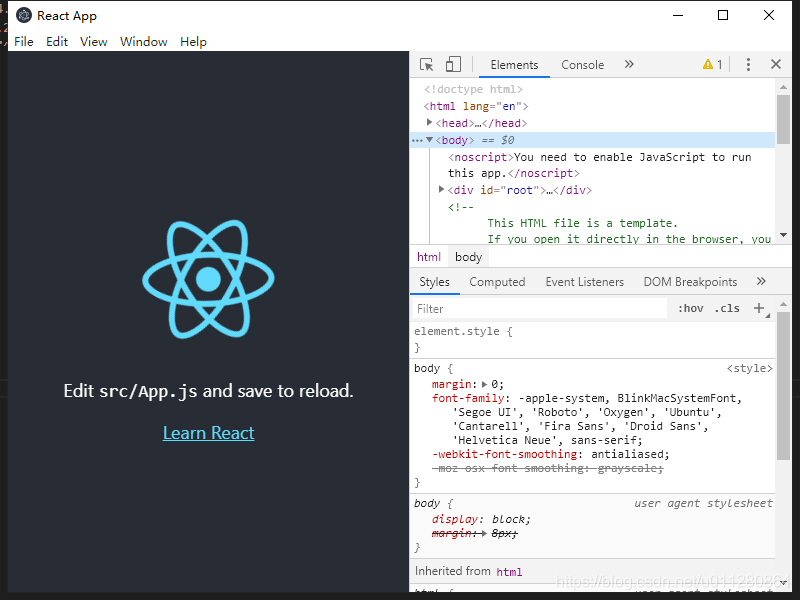Screen dimensions: 800x600
Task: Click the DOM tree scroll-up arrow
Action: click(x=783, y=87)
